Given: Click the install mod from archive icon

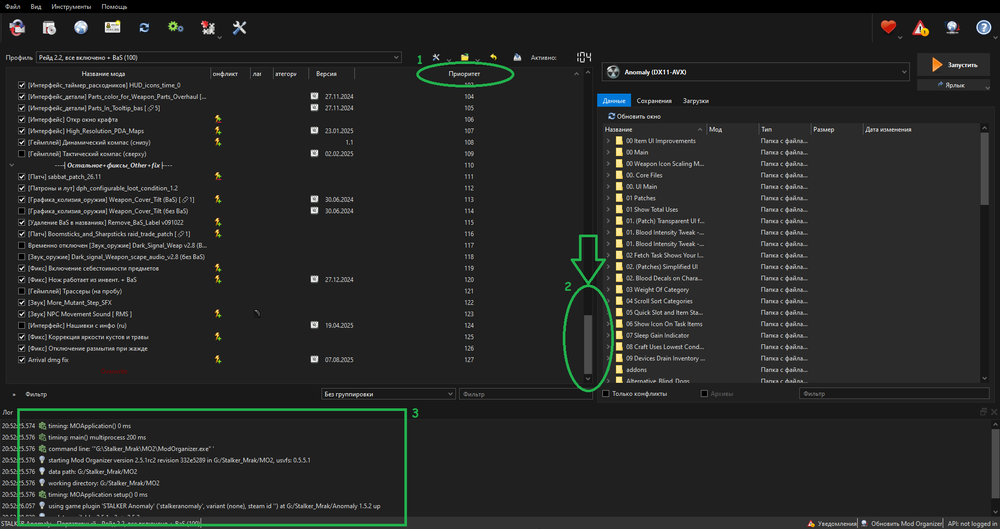Looking at the screenshot, I should (x=49, y=27).
